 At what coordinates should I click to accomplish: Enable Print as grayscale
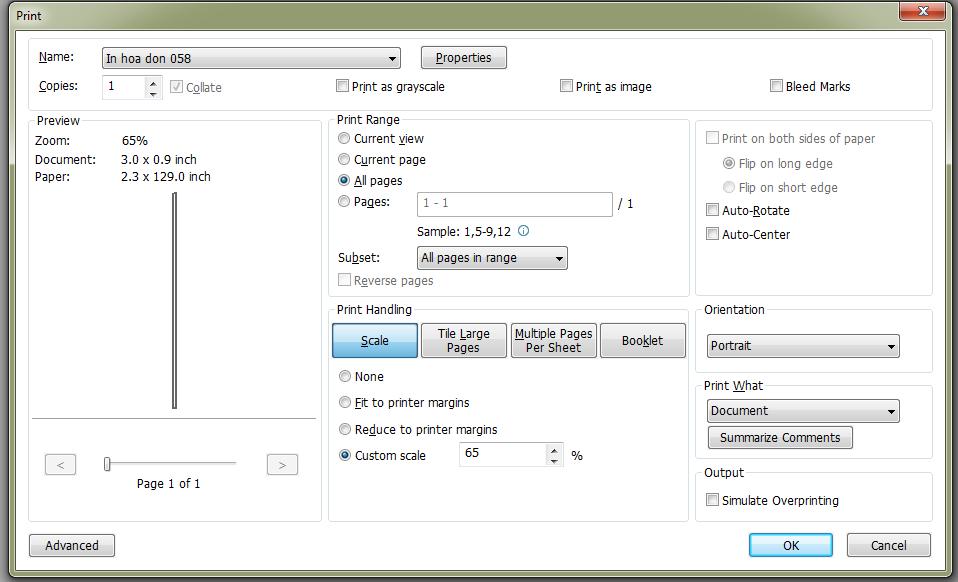pos(343,86)
